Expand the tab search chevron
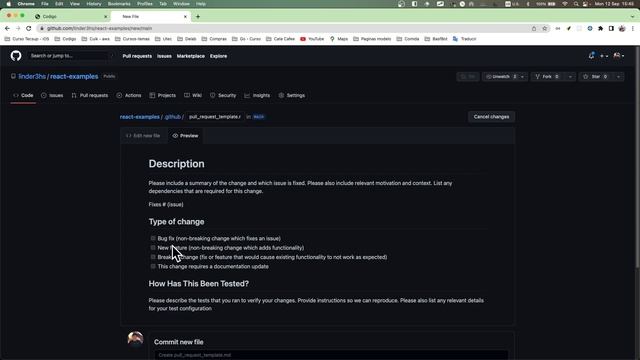This screenshot has height=360, width=640. pyautogui.click(x=632, y=17)
